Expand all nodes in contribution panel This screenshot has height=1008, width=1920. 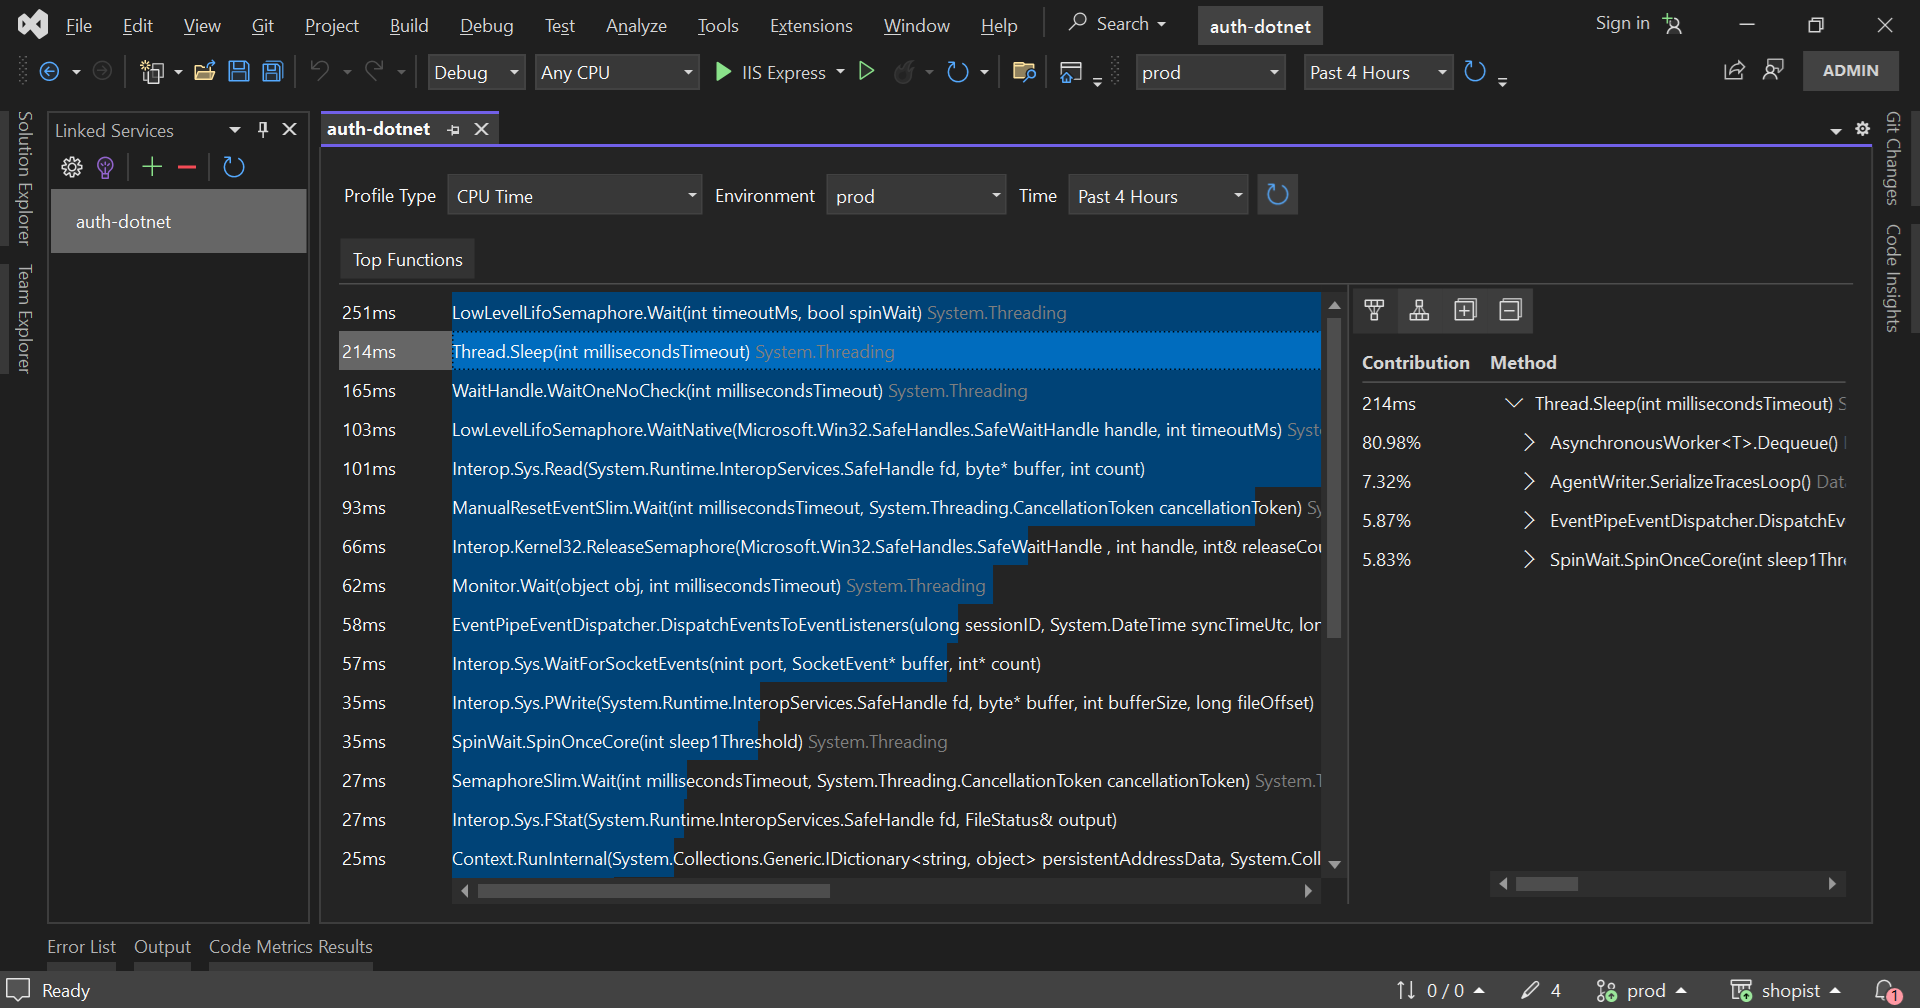[1465, 310]
